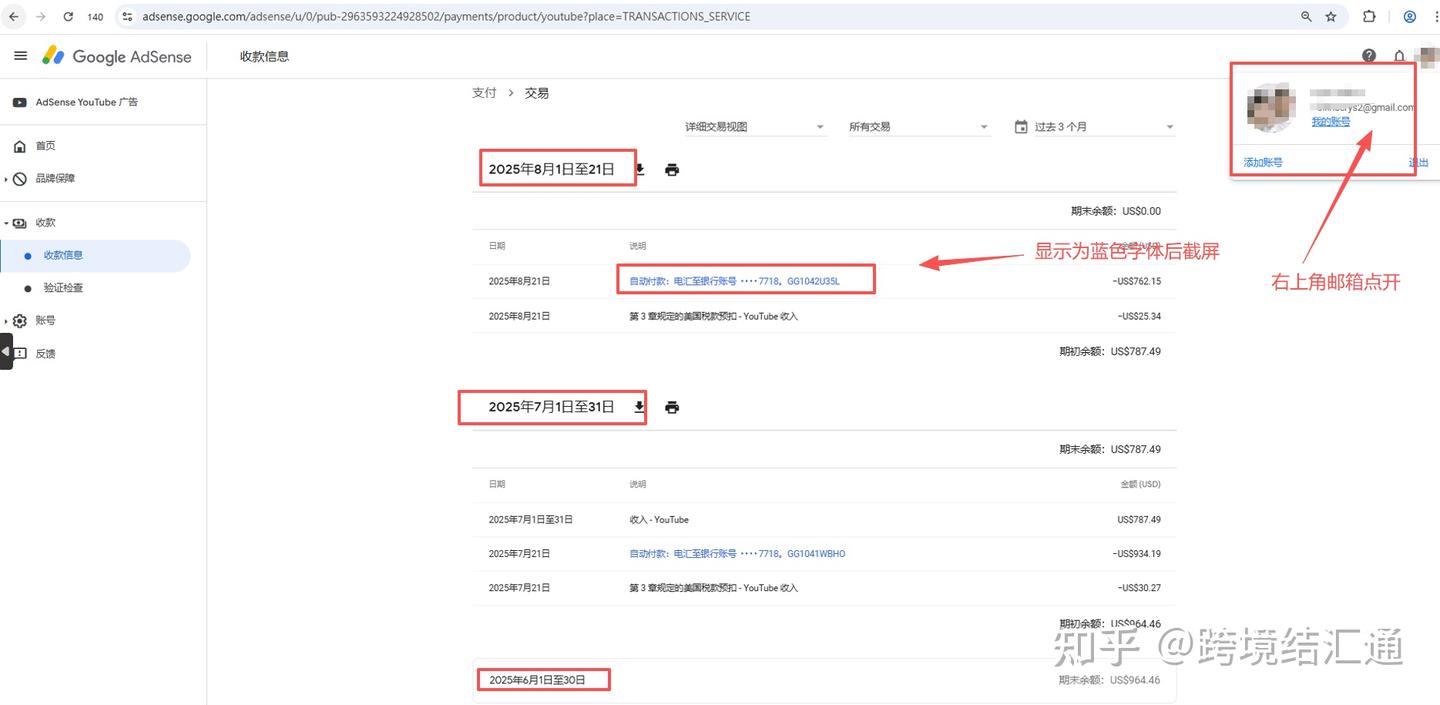The height and width of the screenshot is (705, 1440).
Task: Click 退出 to sign out
Action: click(x=1418, y=162)
